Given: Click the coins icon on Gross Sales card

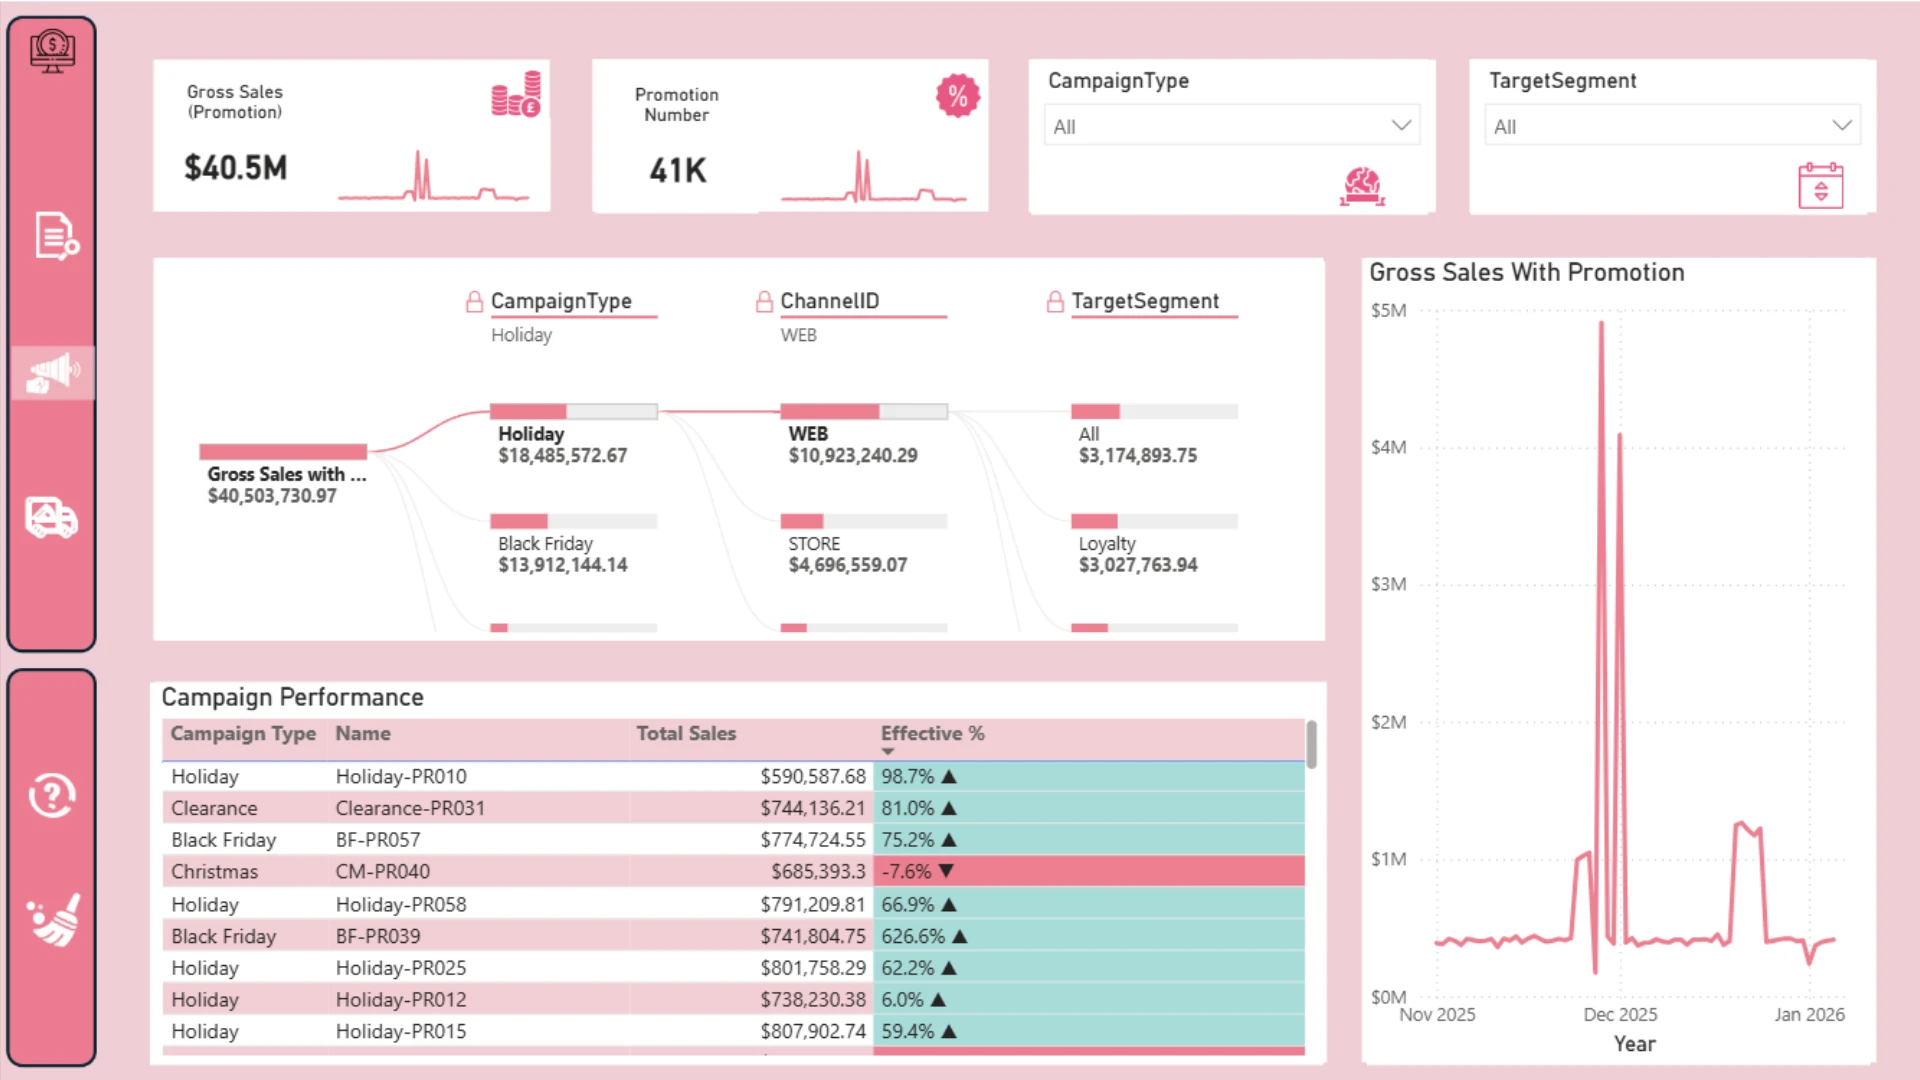Looking at the screenshot, I should coord(516,94).
